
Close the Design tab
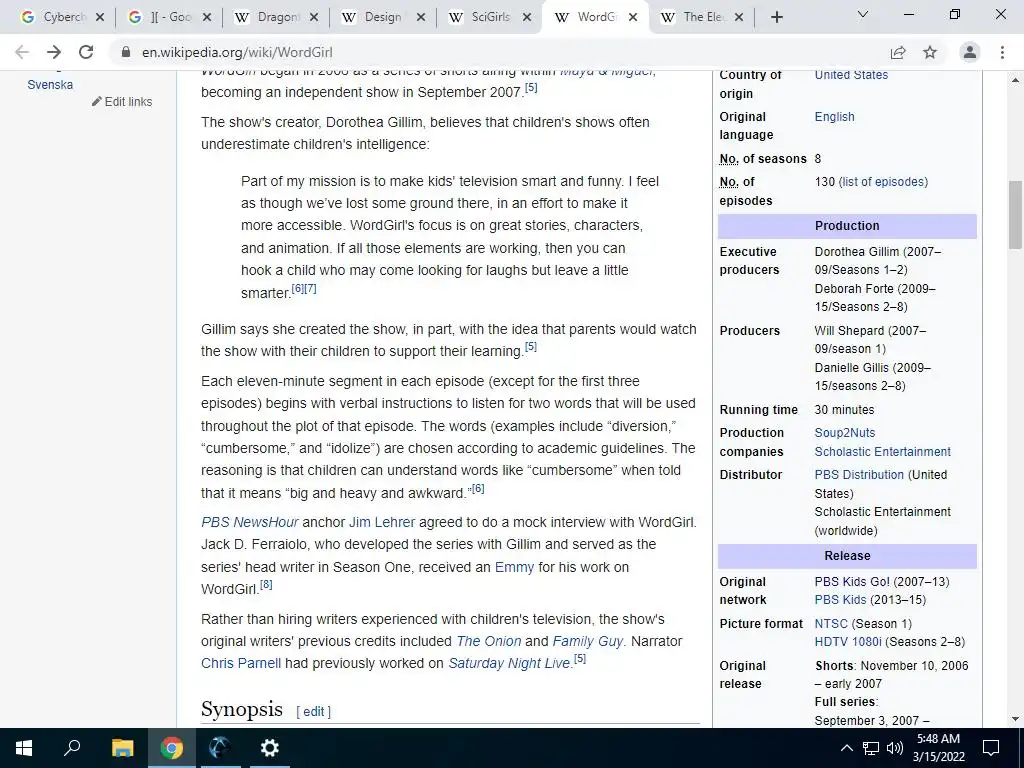pyautogui.click(x=421, y=18)
